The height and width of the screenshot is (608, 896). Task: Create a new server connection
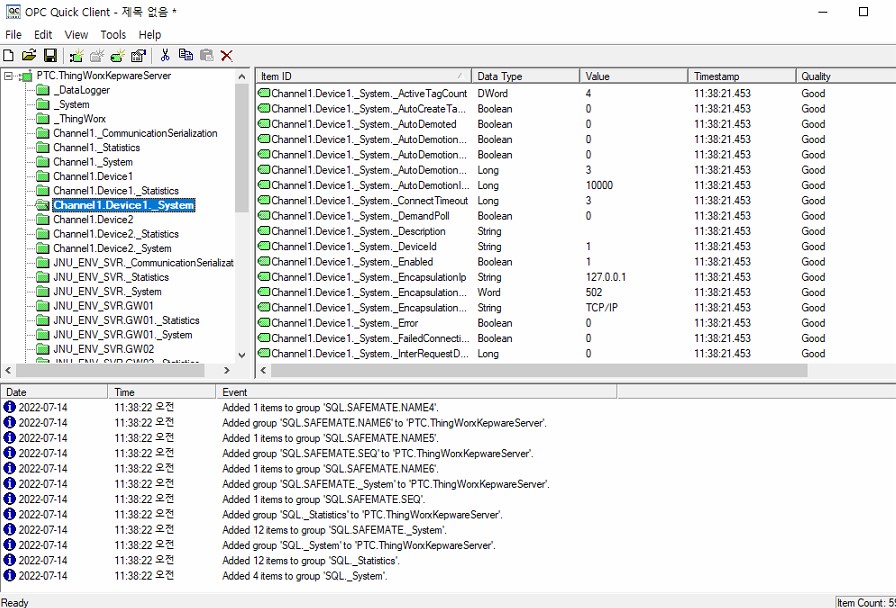[77, 55]
